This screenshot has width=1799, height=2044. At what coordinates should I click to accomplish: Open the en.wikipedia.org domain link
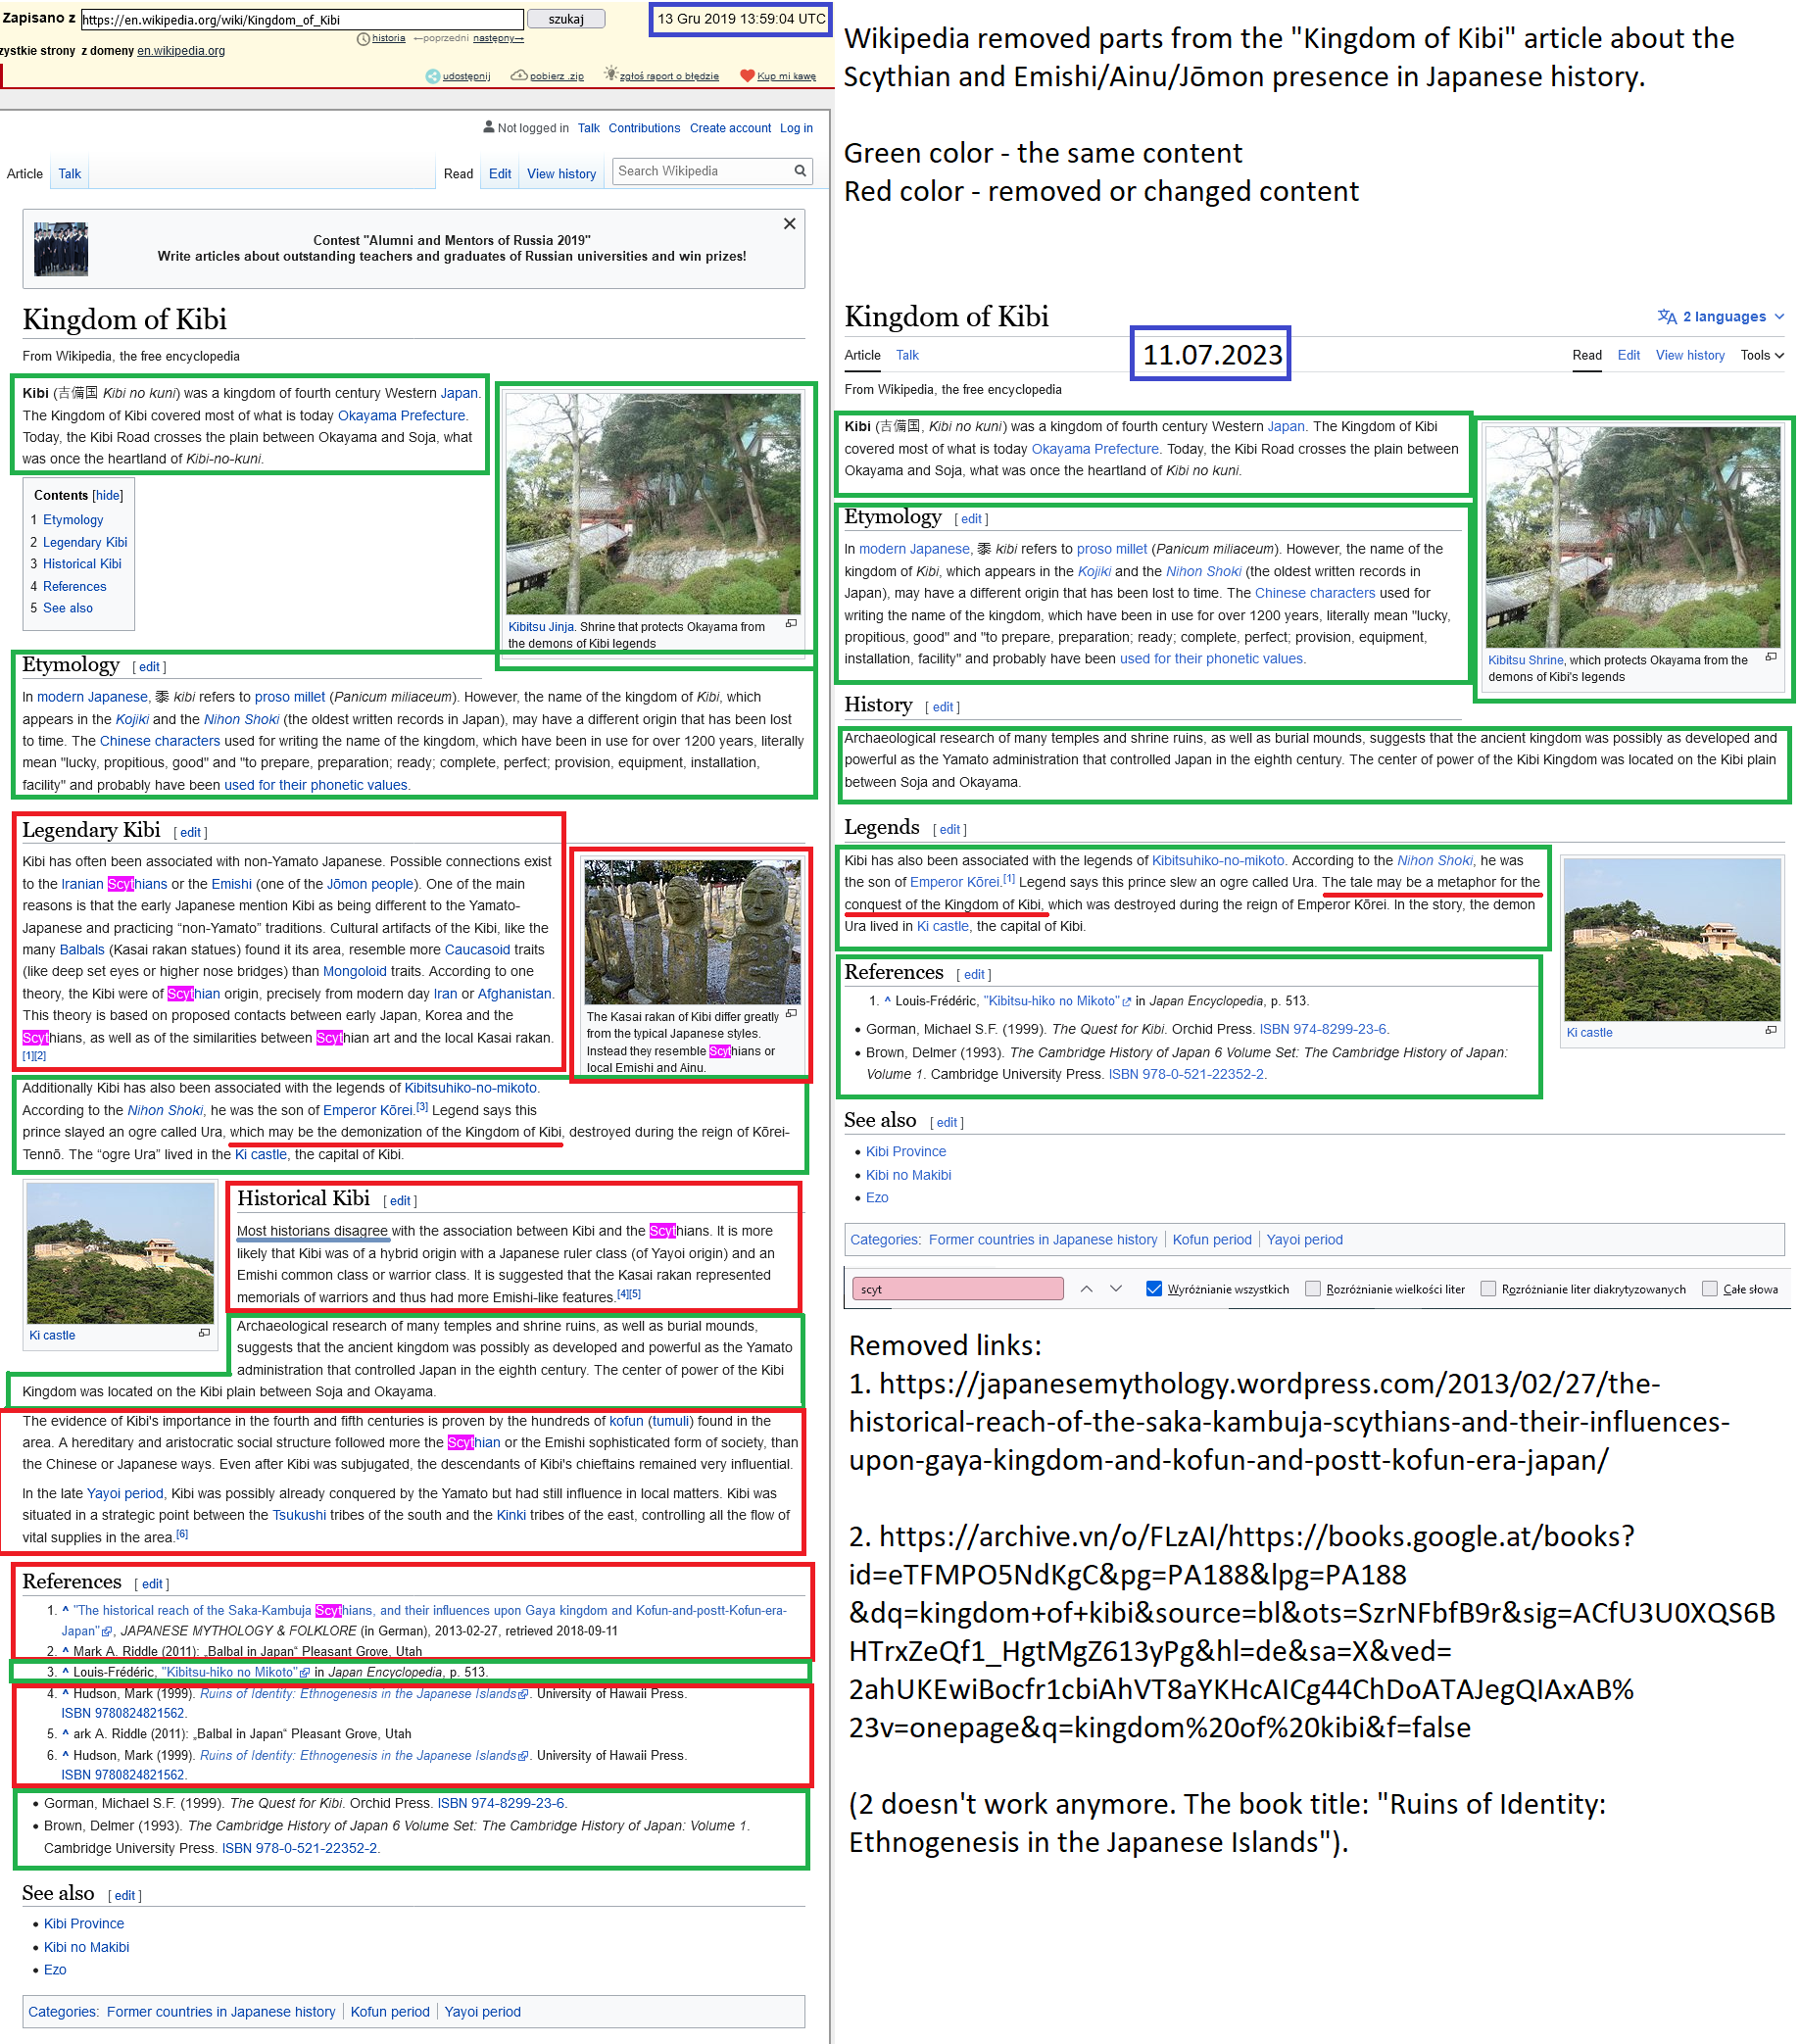[181, 51]
